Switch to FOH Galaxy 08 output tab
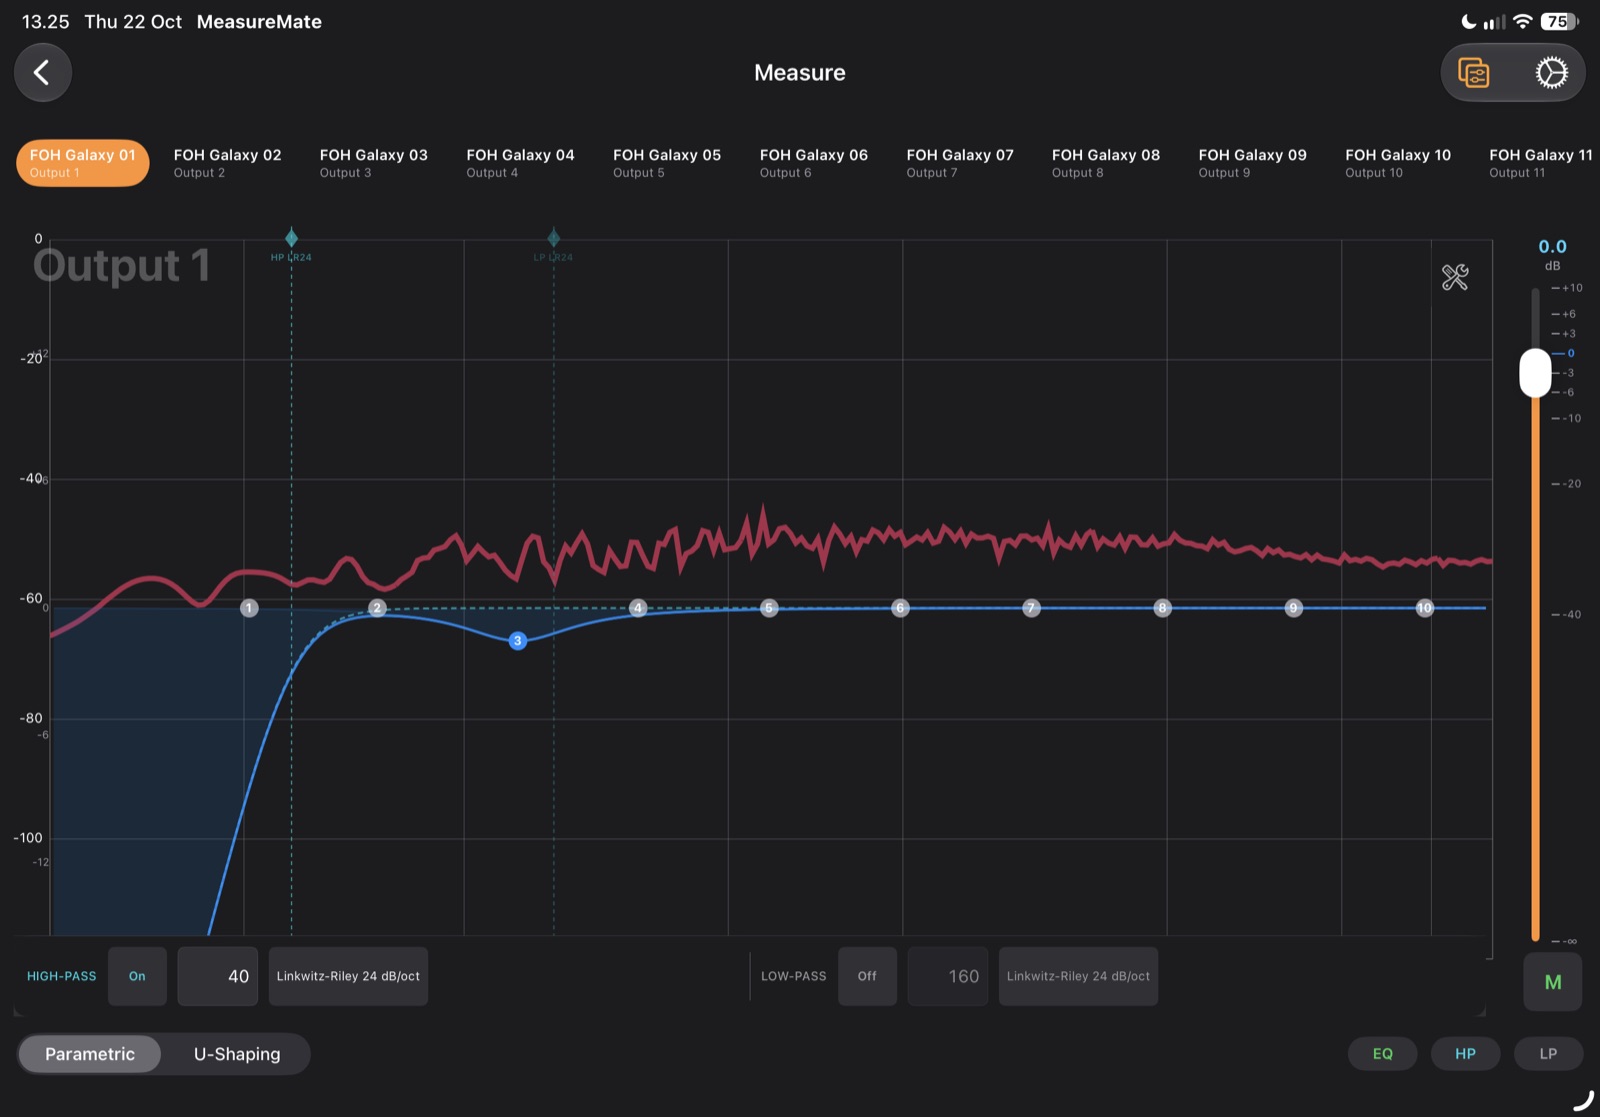Viewport: 1600px width, 1117px height. pos(1105,163)
